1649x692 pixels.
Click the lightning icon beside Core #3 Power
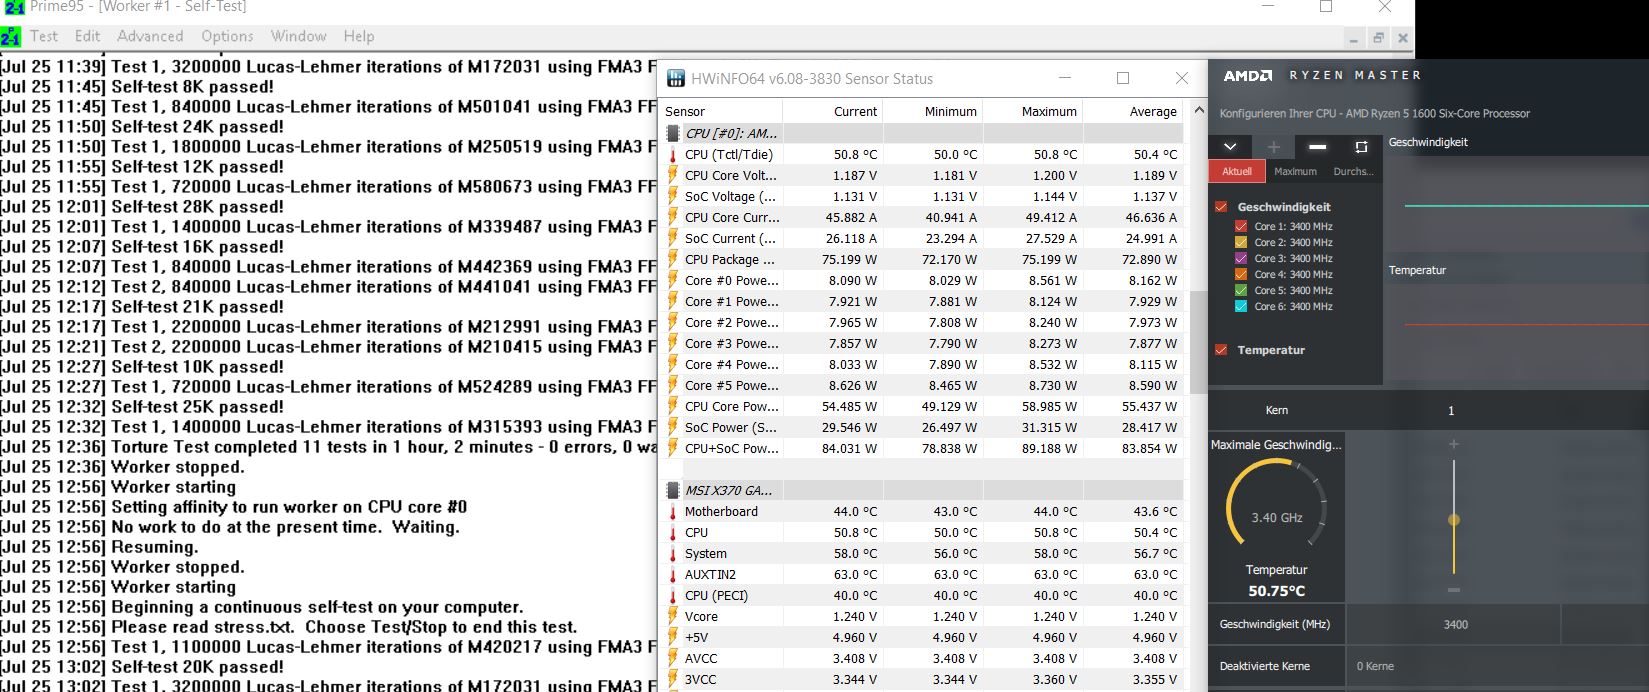(673, 343)
